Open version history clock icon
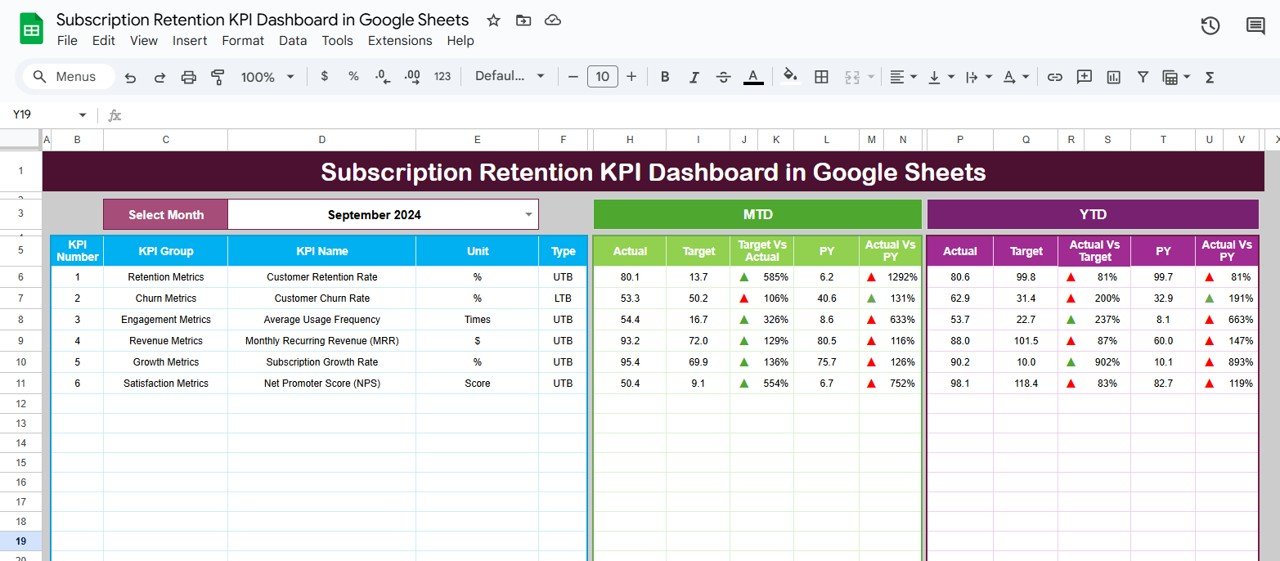 tap(1210, 26)
